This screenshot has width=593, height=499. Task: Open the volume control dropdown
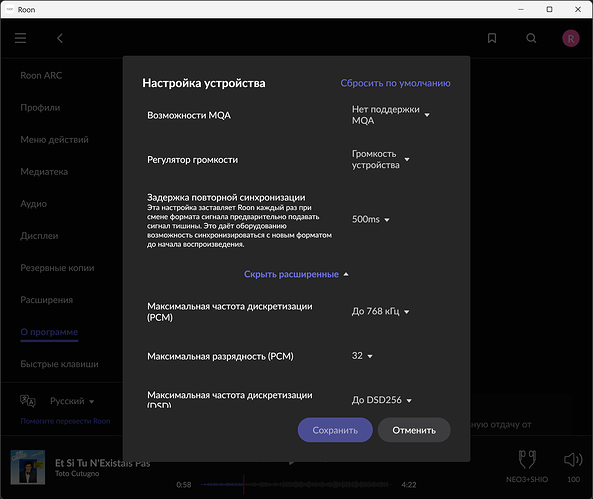coord(380,159)
